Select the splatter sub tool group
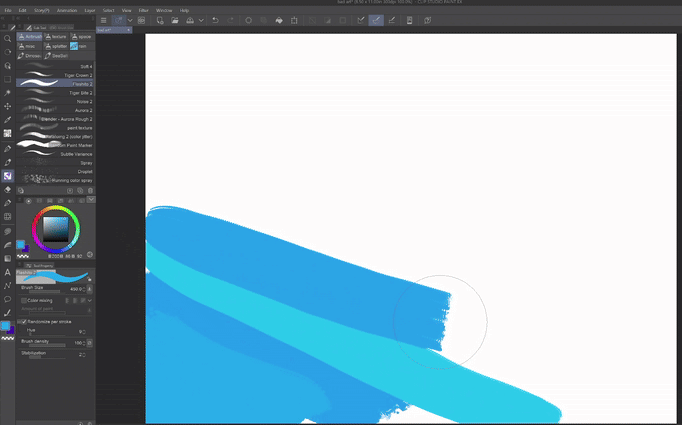Screen dimensions: 682x425 [x=56, y=46]
